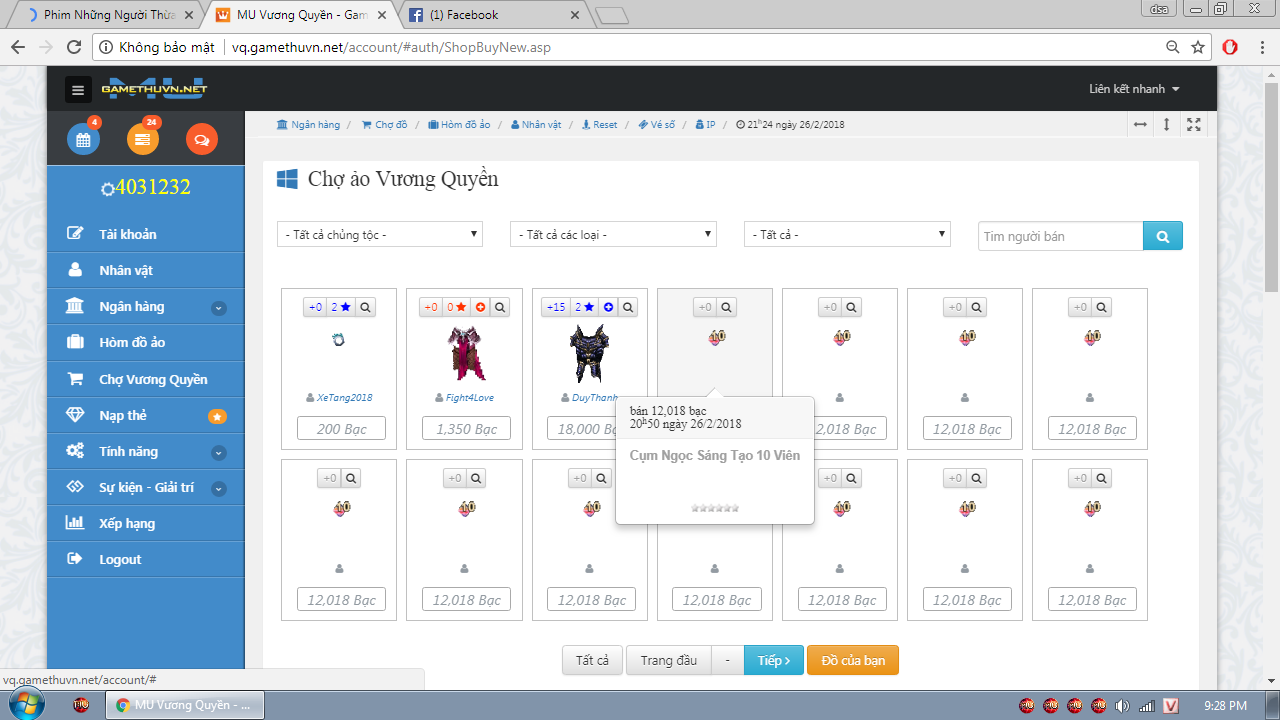
Task: Open the calendar notifications icon
Action: pyautogui.click(x=83, y=139)
